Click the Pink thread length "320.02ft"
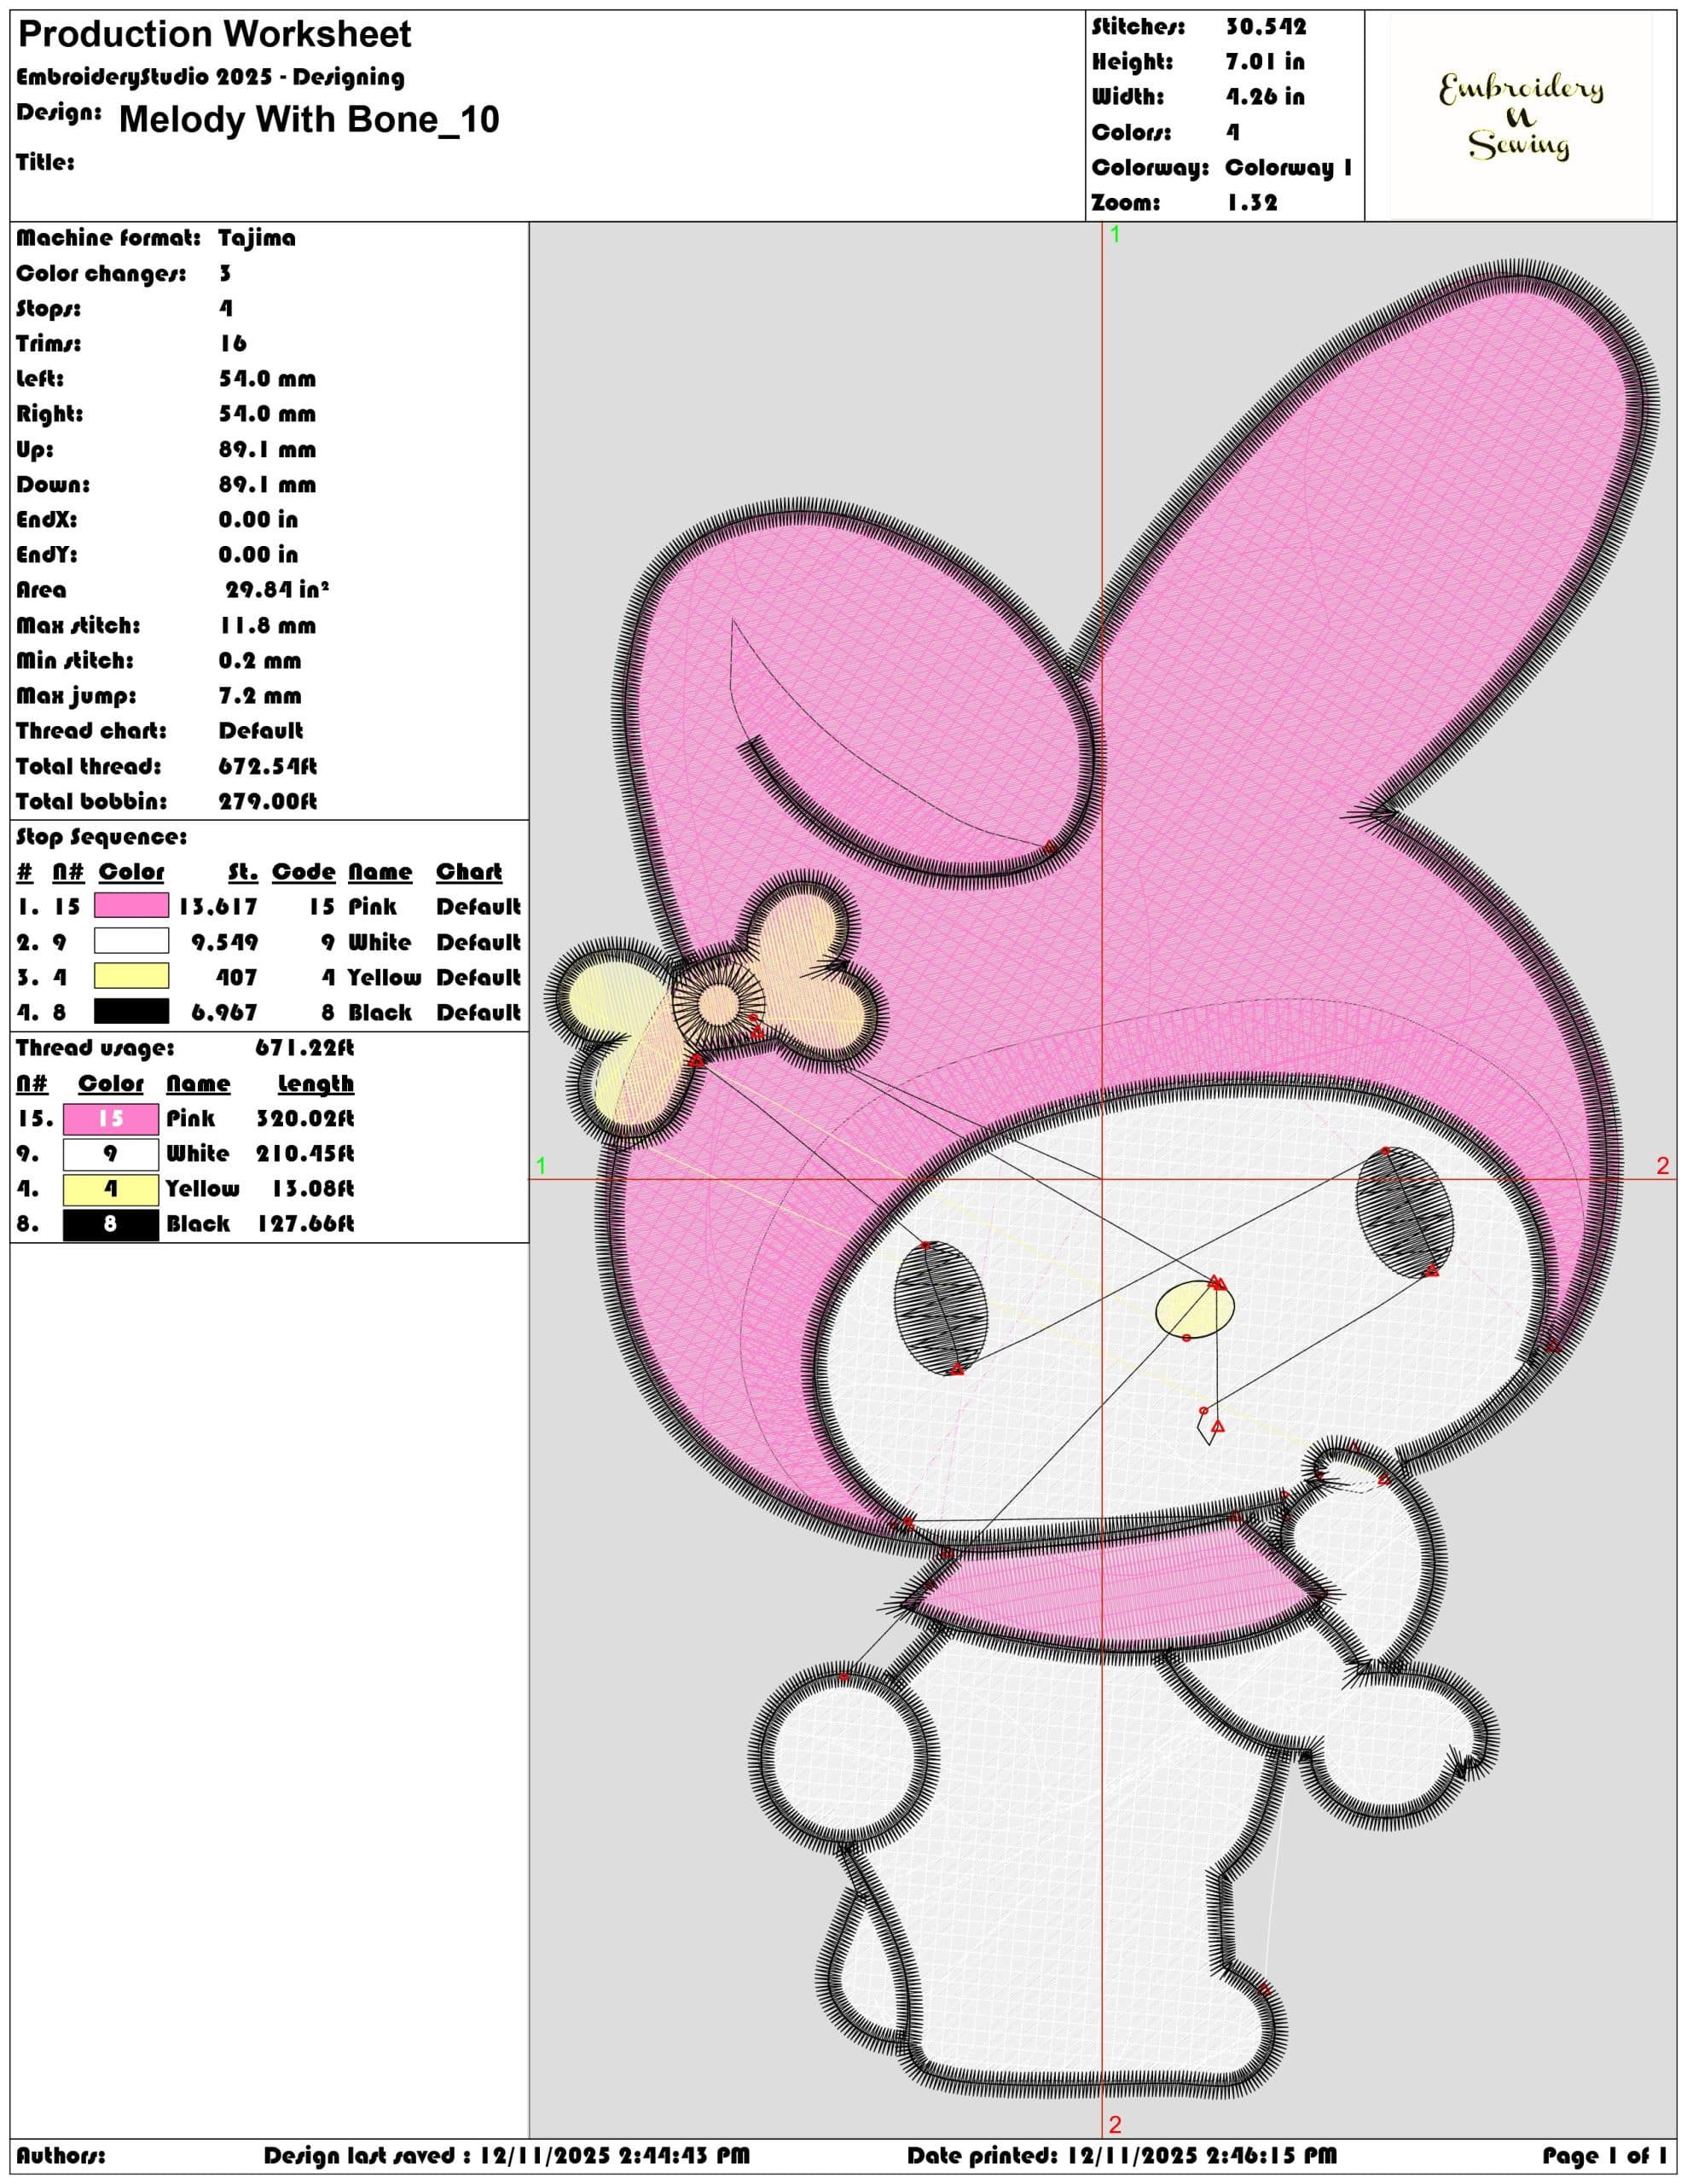The height and width of the screenshot is (2184, 1687). click(x=305, y=1119)
